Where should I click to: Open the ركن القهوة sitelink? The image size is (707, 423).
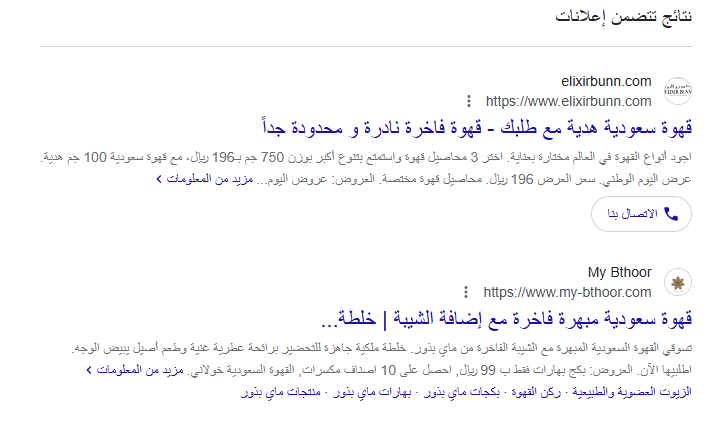536,392
